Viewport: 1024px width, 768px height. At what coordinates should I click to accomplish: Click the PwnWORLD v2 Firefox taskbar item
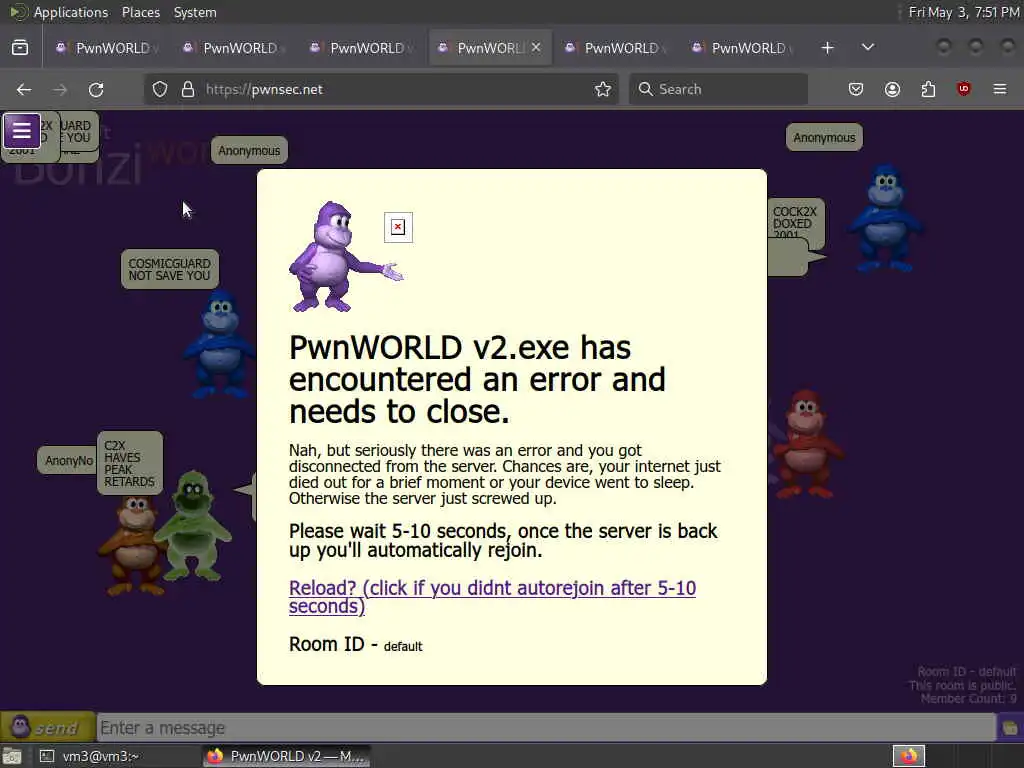287,756
